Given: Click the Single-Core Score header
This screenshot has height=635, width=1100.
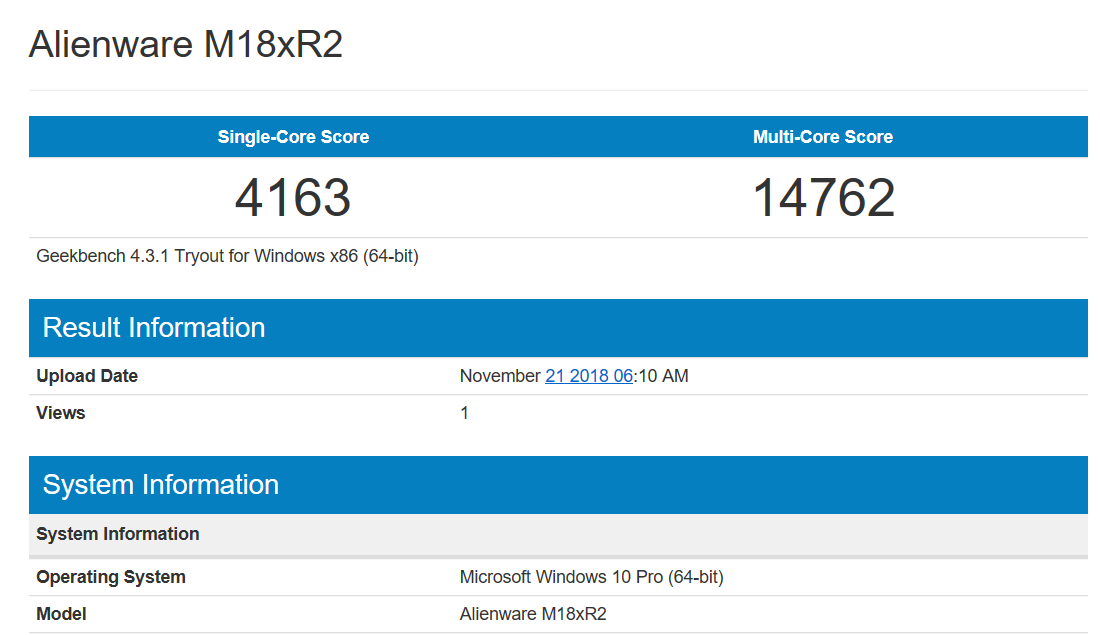Looking at the screenshot, I should [293, 137].
